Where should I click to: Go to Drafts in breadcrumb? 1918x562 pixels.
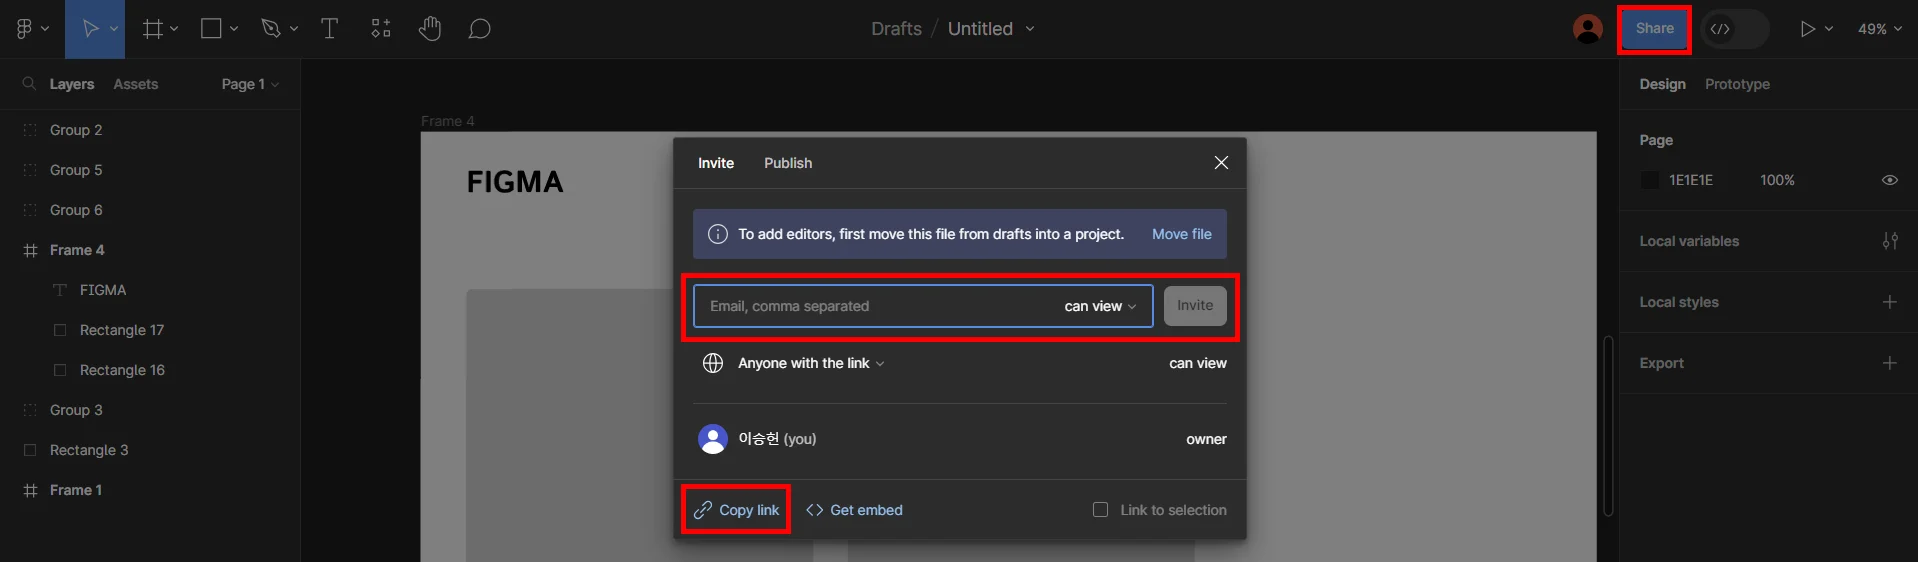896,29
